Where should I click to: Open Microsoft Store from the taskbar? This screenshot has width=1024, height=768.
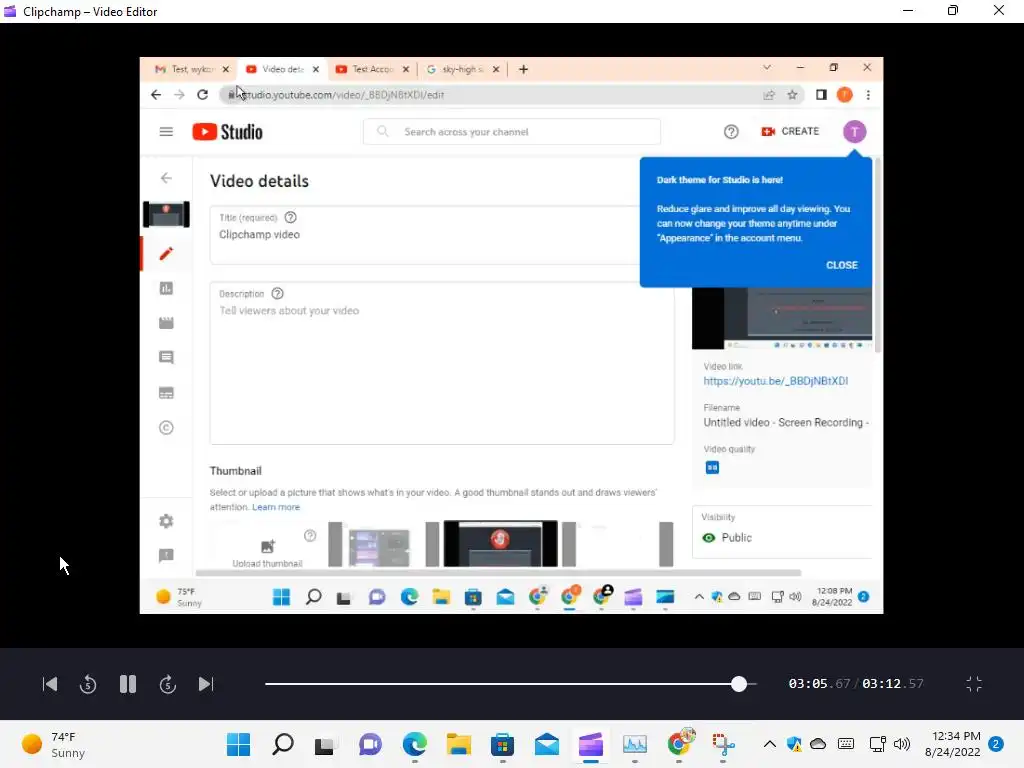point(502,744)
